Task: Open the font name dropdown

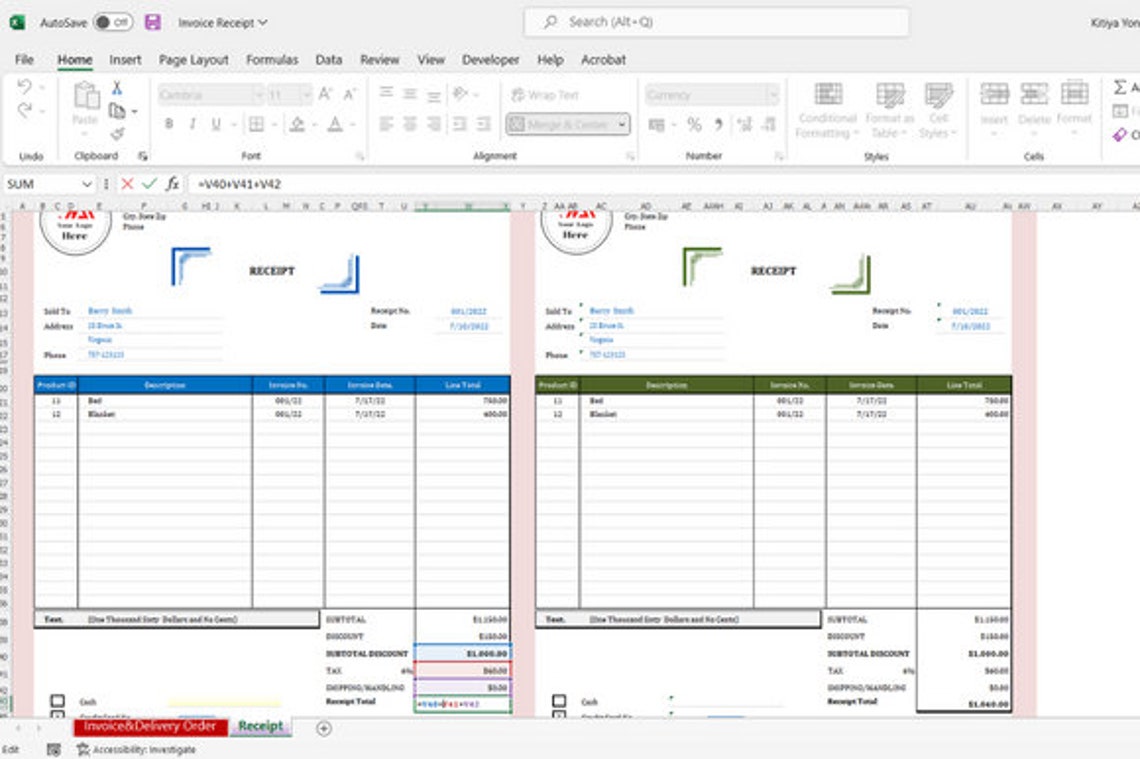Action: (x=258, y=95)
